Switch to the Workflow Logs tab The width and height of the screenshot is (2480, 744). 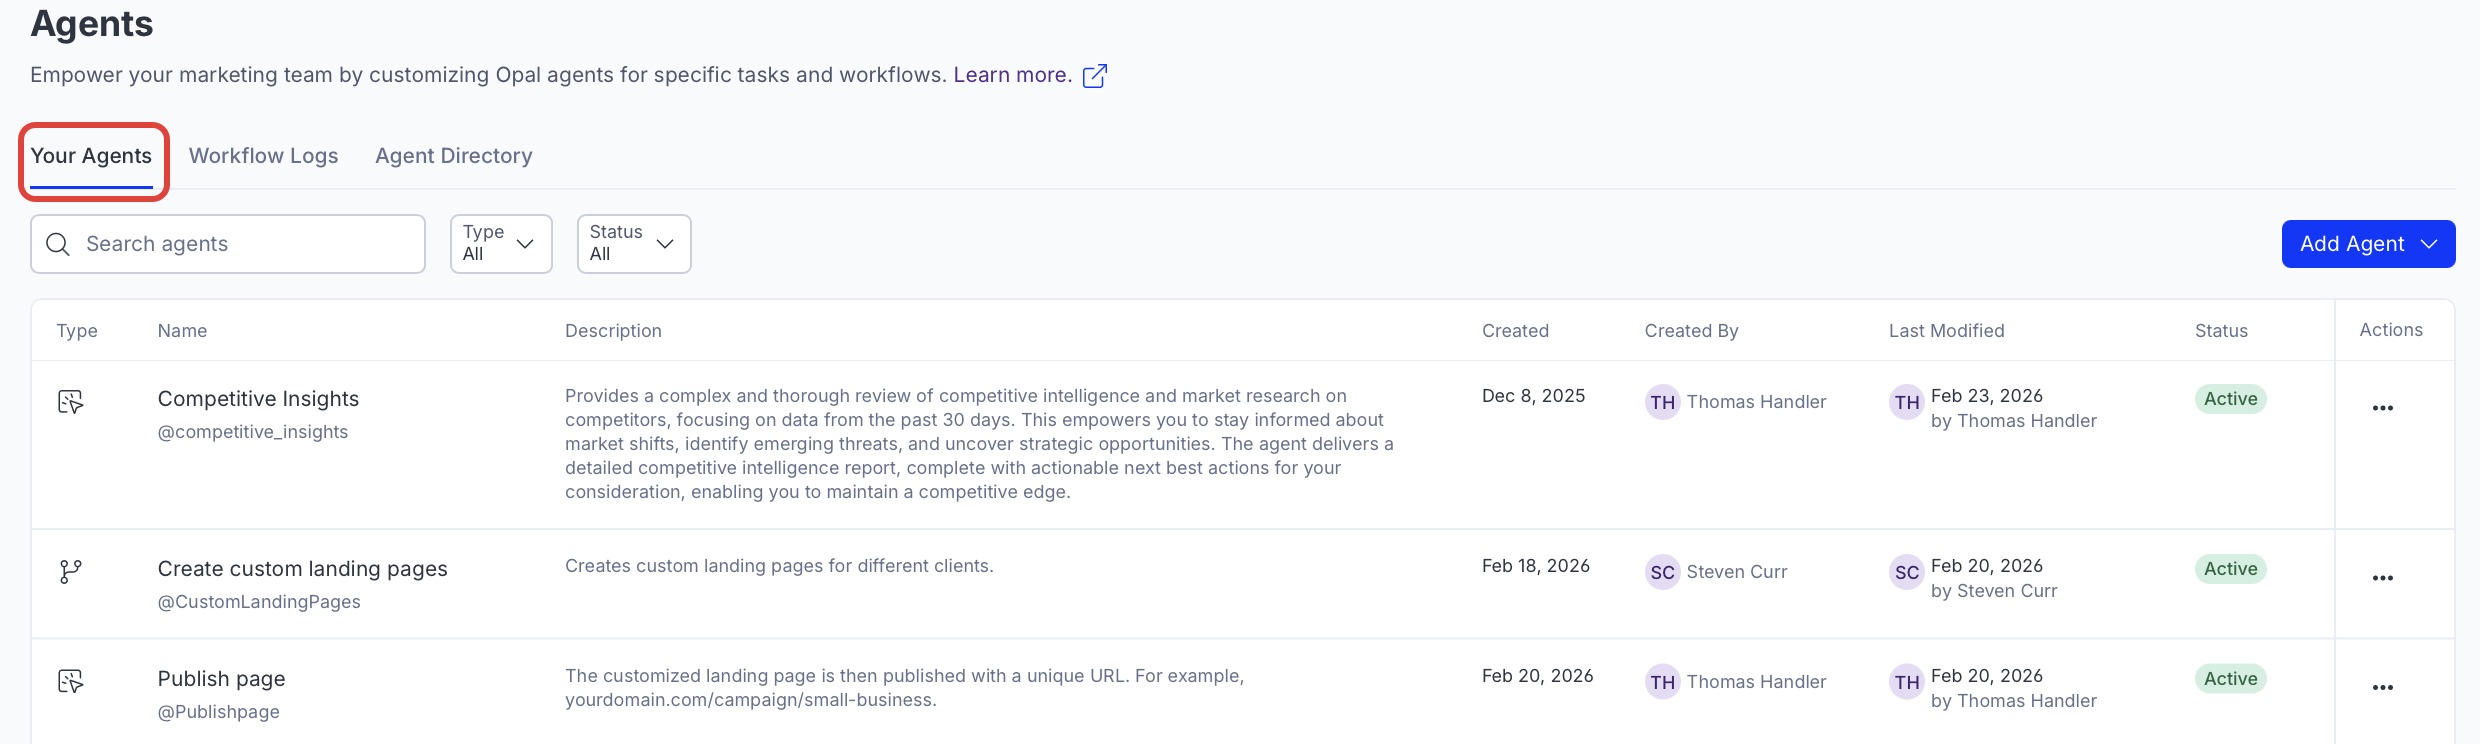(263, 156)
